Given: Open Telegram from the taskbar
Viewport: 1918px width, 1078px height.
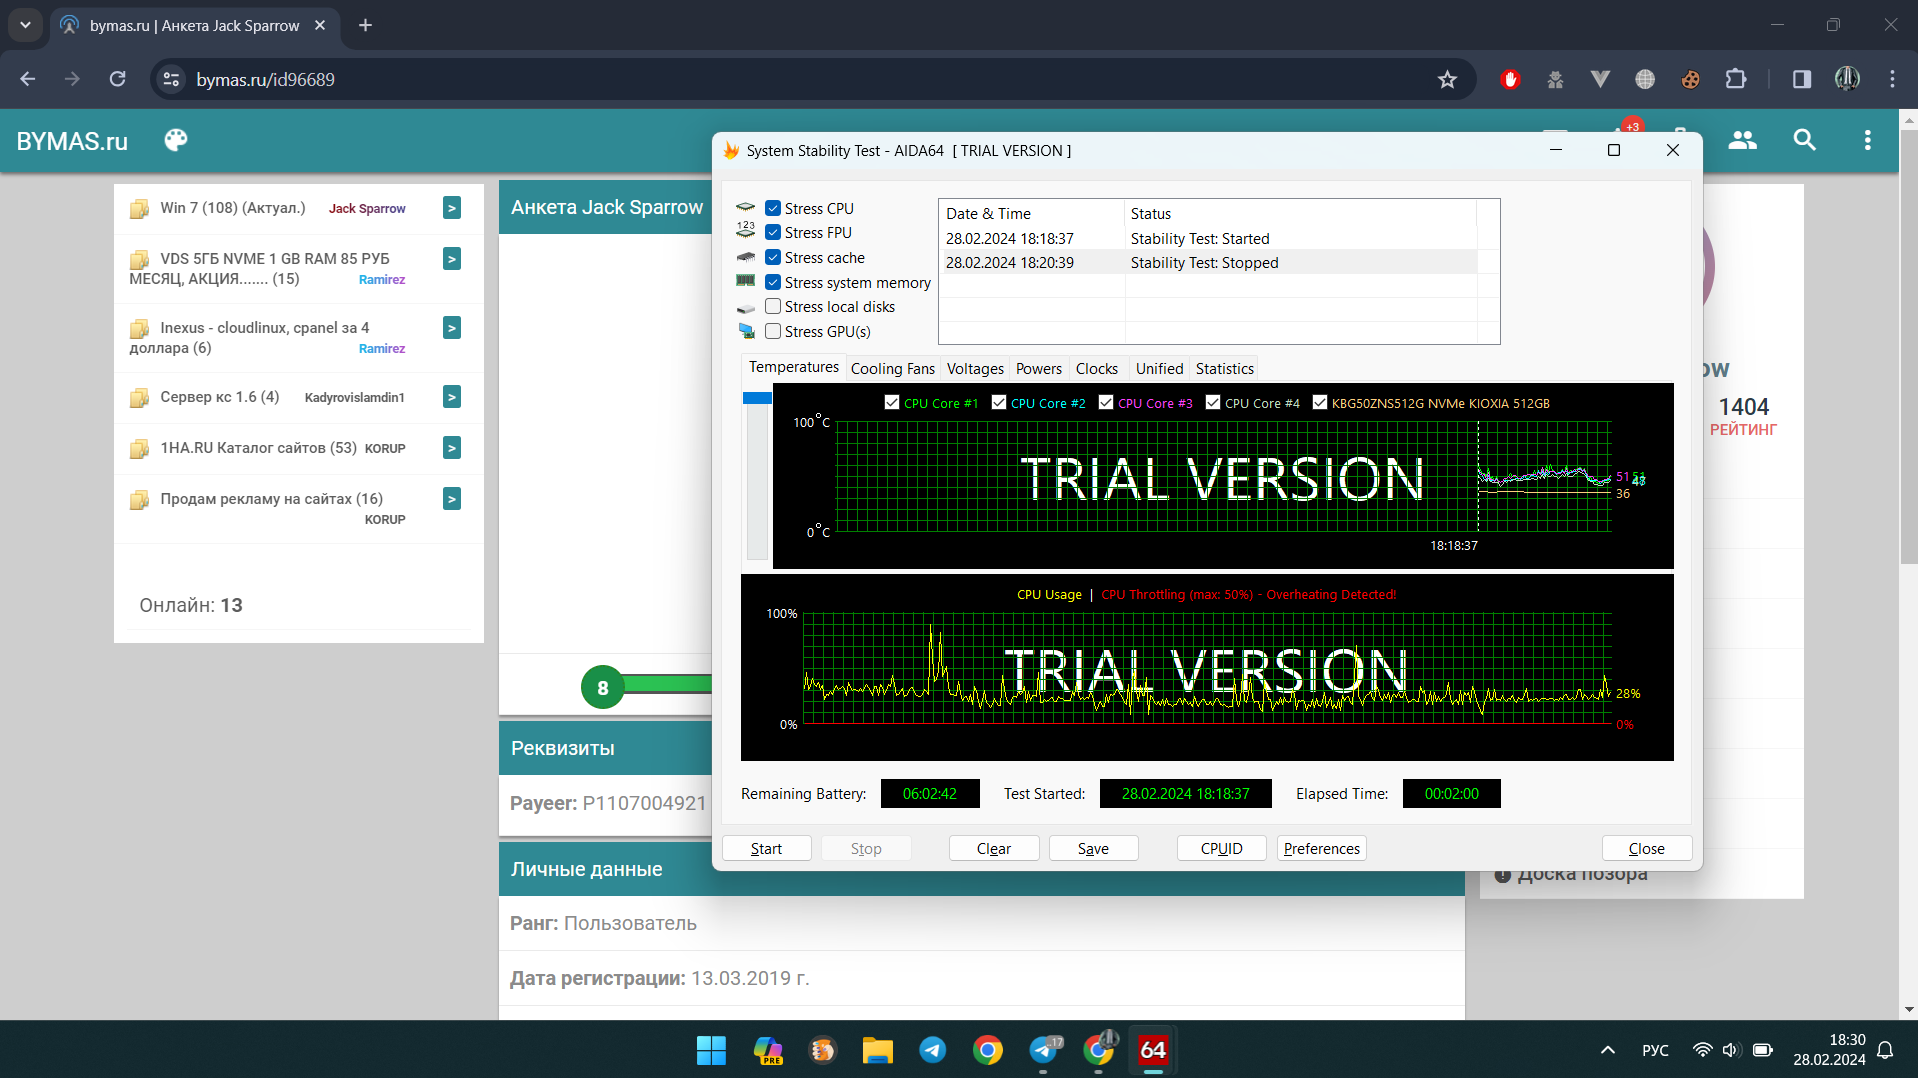Looking at the screenshot, I should [x=932, y=1050].
